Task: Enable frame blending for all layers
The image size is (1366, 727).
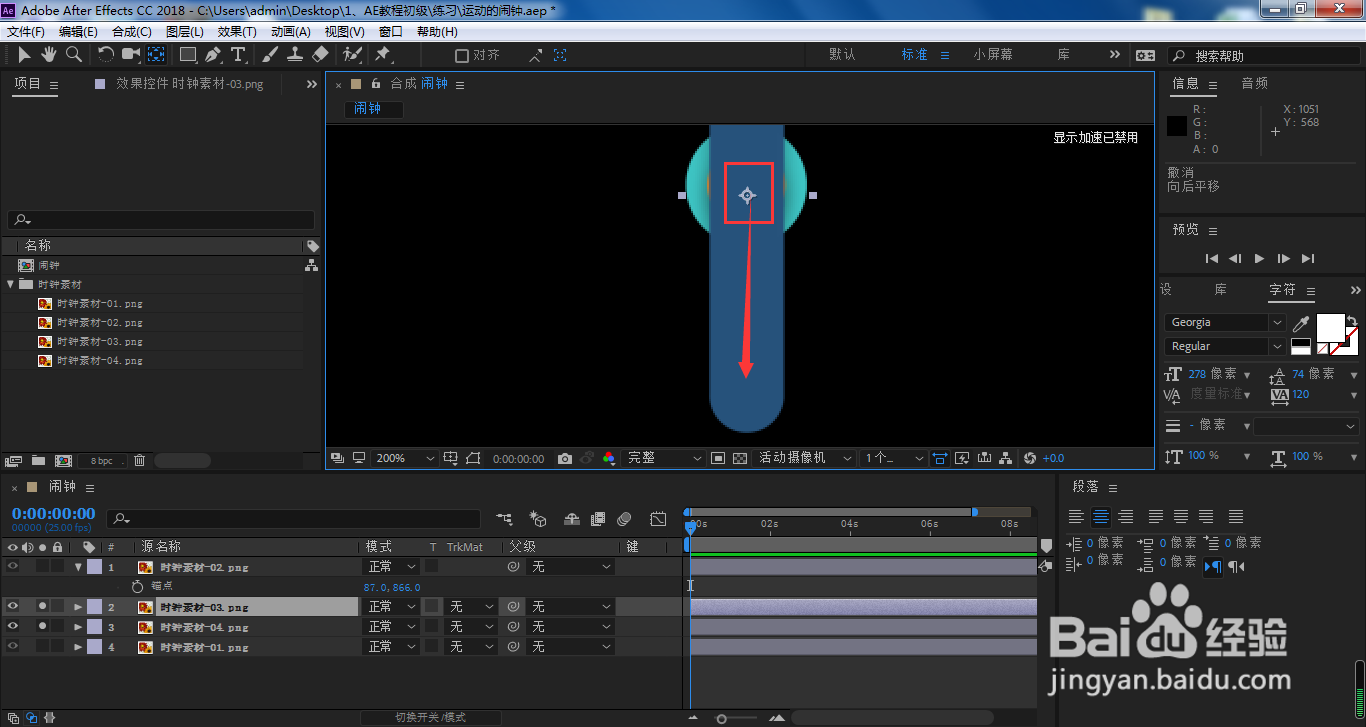Action: click(x=598, y=519)
